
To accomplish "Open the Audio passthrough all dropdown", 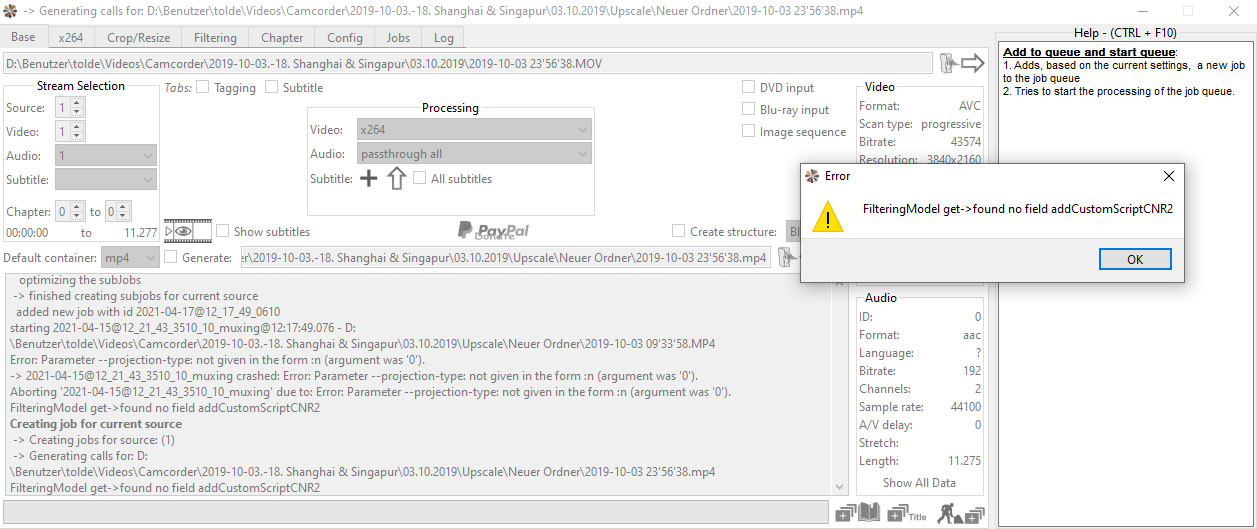I will (474, 154).
